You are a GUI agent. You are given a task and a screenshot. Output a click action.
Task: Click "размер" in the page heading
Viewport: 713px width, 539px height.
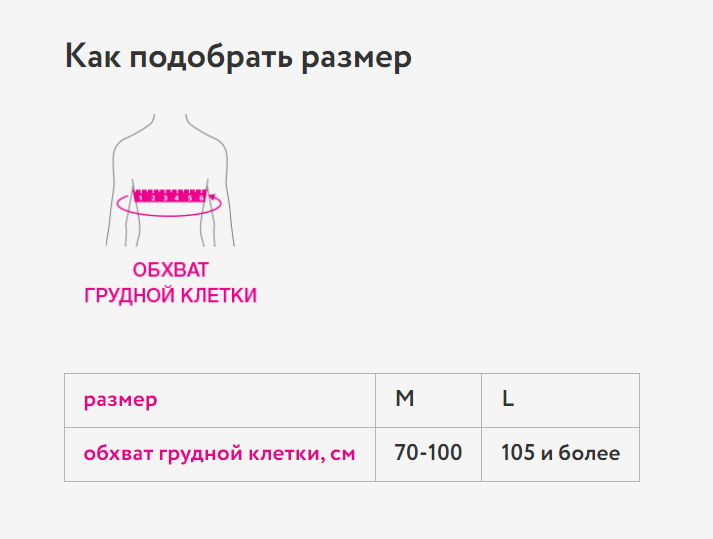point(356,57)
